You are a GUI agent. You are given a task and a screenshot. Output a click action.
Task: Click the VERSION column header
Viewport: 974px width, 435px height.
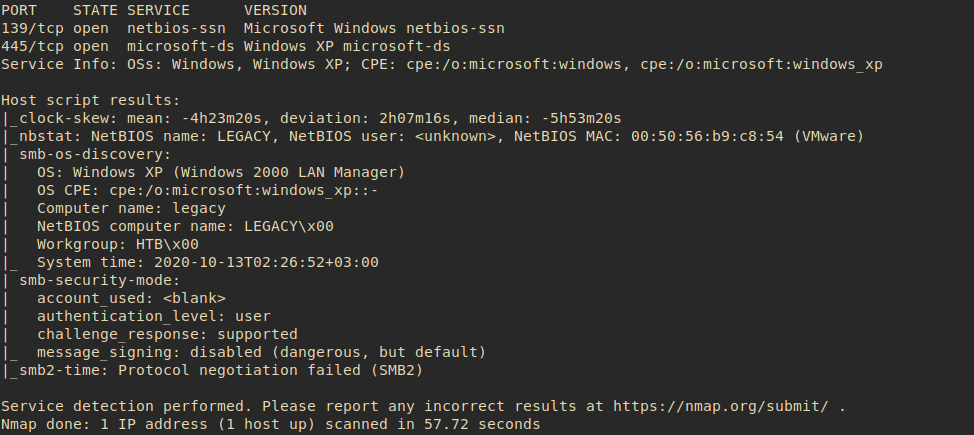(x=276, y=10)
